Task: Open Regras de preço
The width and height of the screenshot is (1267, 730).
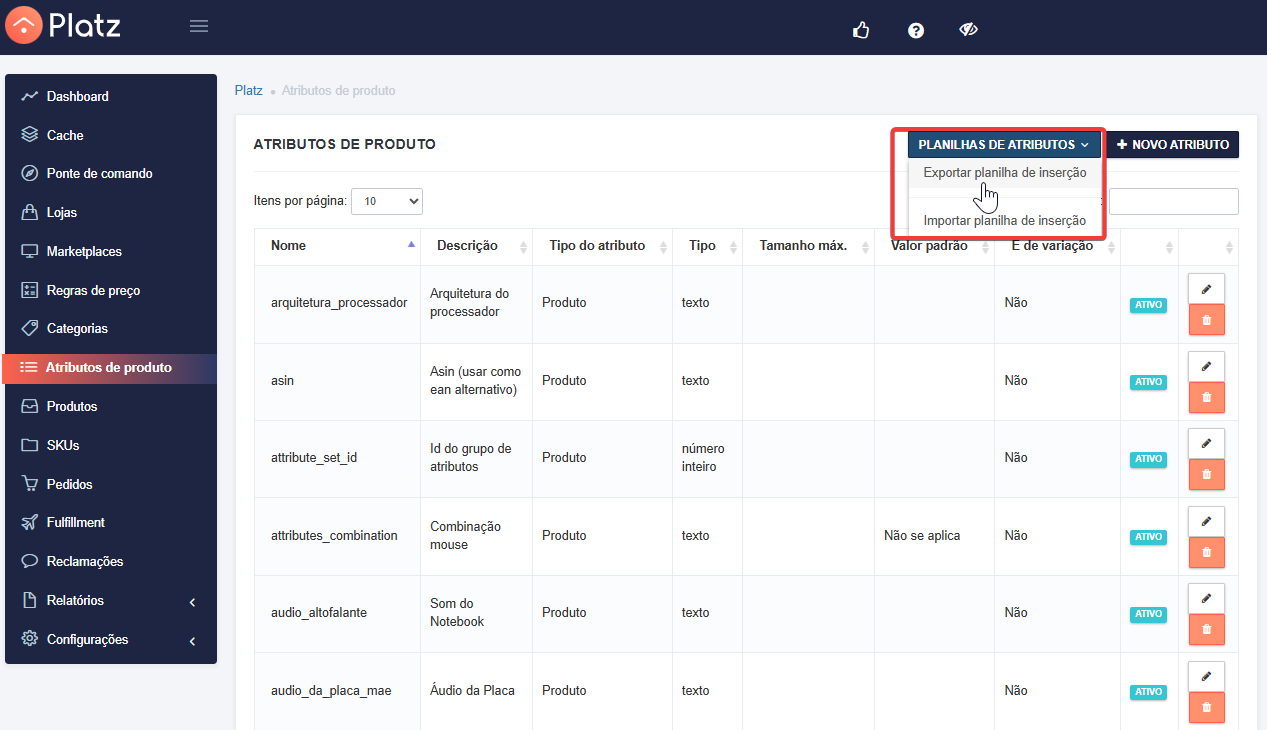Action: tap(111, 290)
